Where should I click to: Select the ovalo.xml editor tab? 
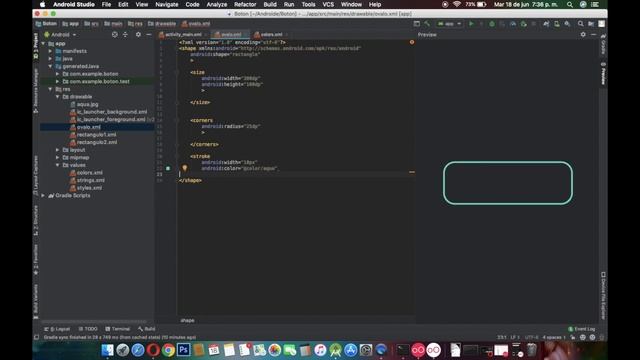tap(229, 35)
